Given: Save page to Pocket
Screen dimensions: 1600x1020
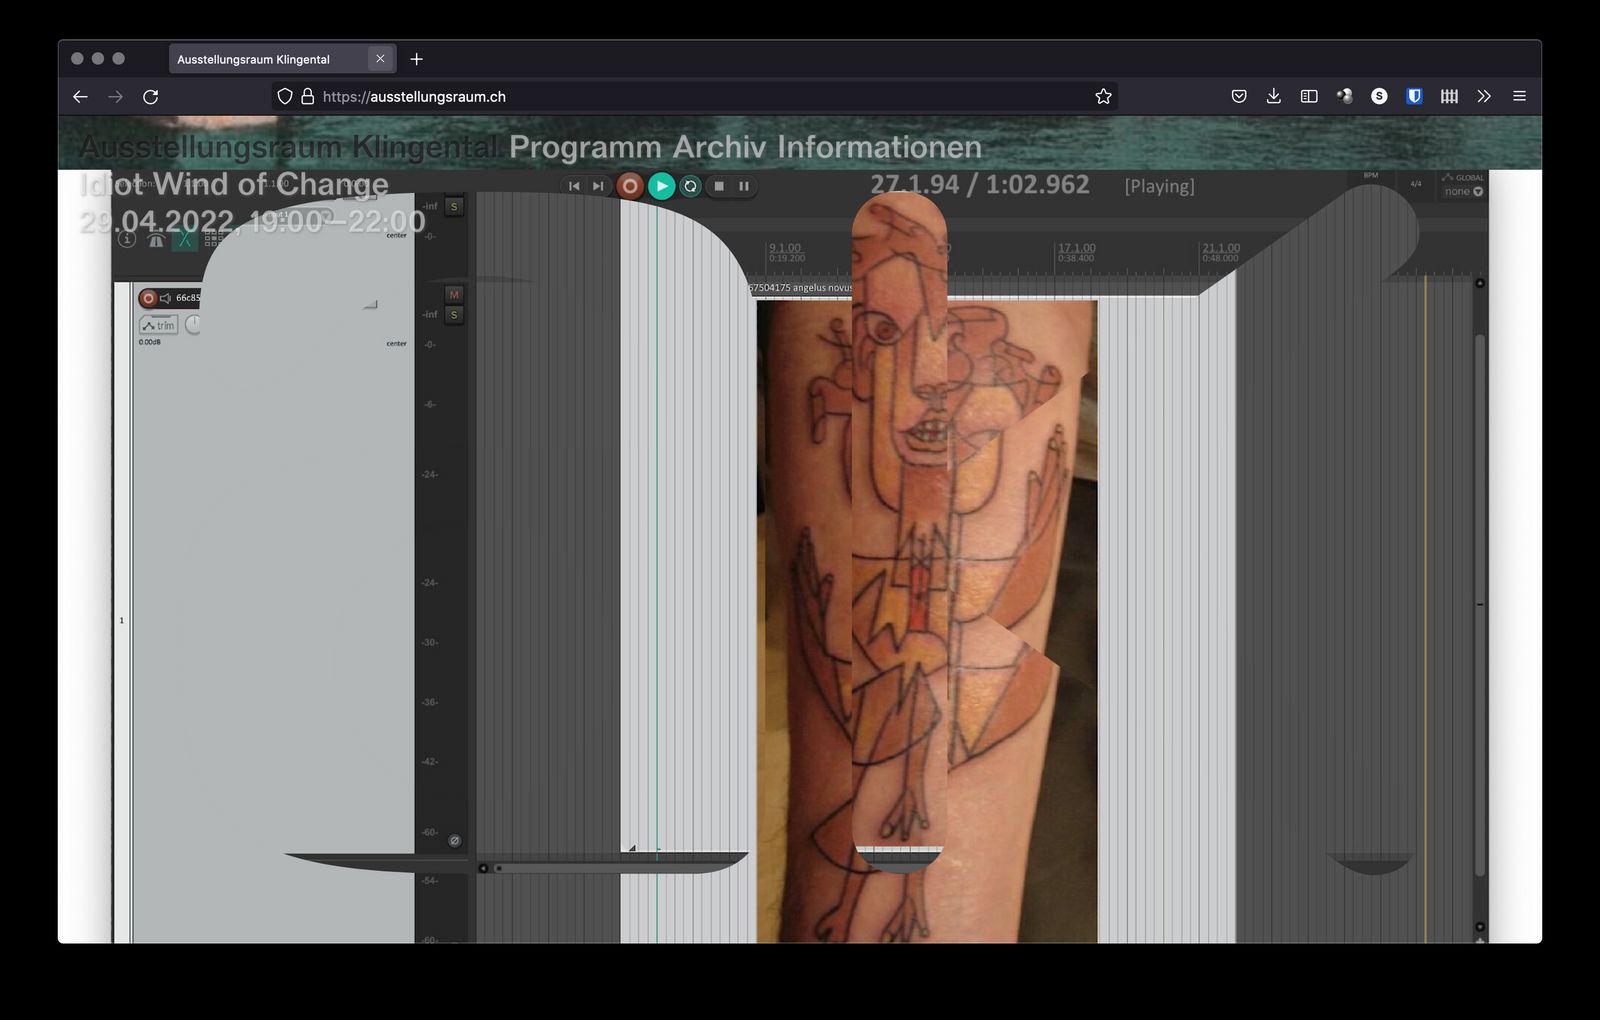Looking at the screenshot, I should pyautogui.click(x=1239, y=96).
